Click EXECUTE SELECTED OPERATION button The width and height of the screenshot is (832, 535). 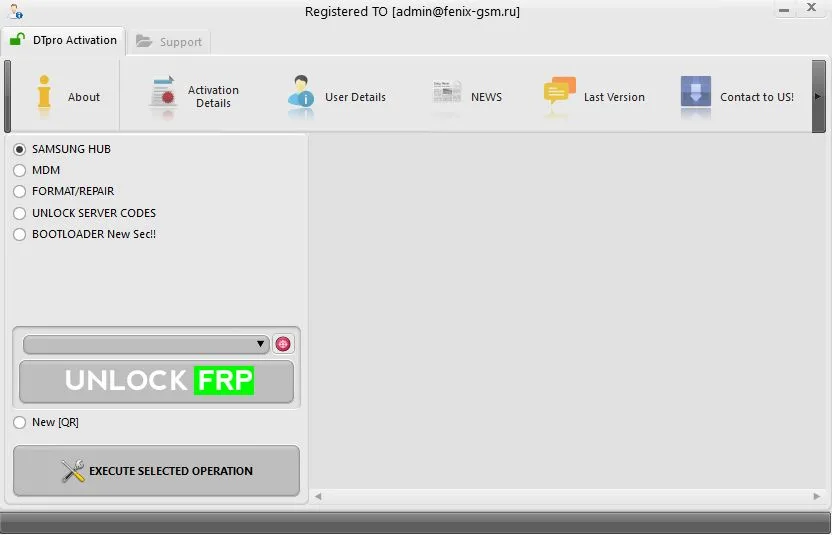click(x=157, y=471)
